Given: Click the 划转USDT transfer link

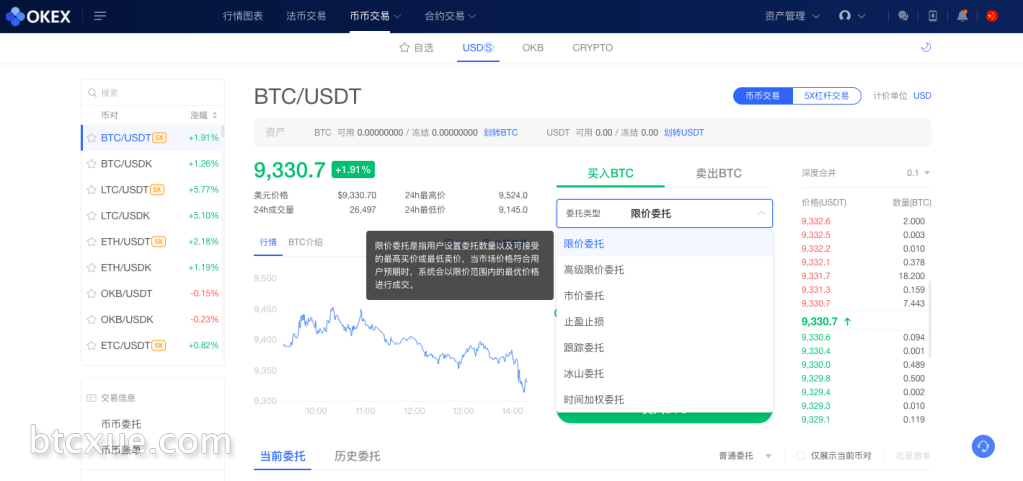Looking at the screenshot, I should 684,132.
